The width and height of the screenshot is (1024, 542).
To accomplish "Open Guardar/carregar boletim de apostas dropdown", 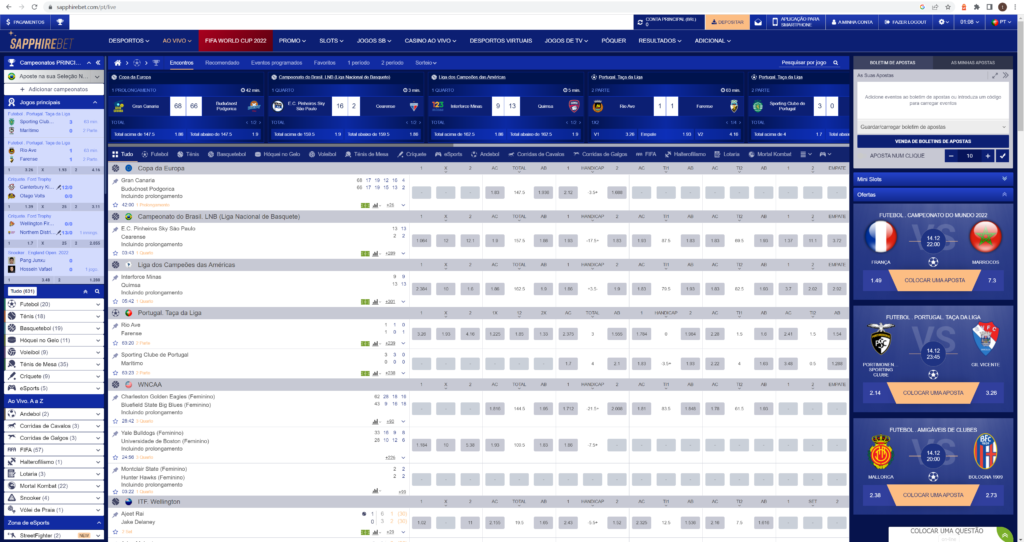I will point(933,127).
